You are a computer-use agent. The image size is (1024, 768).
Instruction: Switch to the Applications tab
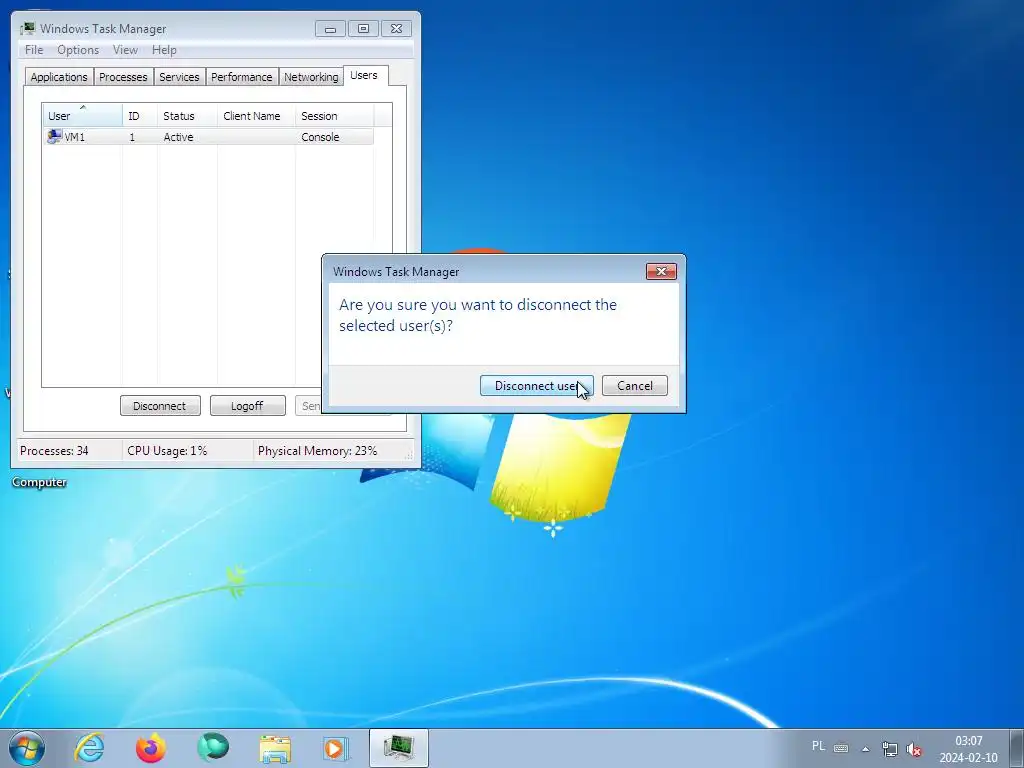(59, 76)
